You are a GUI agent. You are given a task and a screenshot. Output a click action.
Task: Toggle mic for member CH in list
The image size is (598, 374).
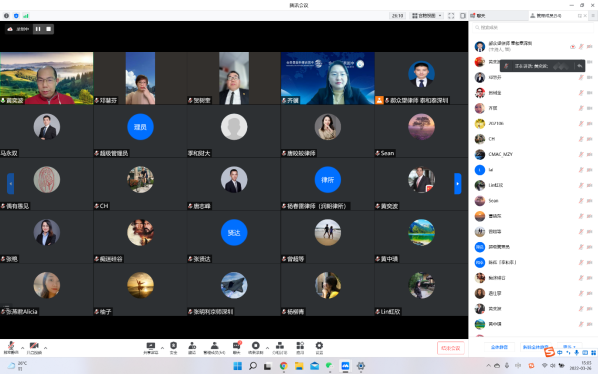[x=581, y=139]
